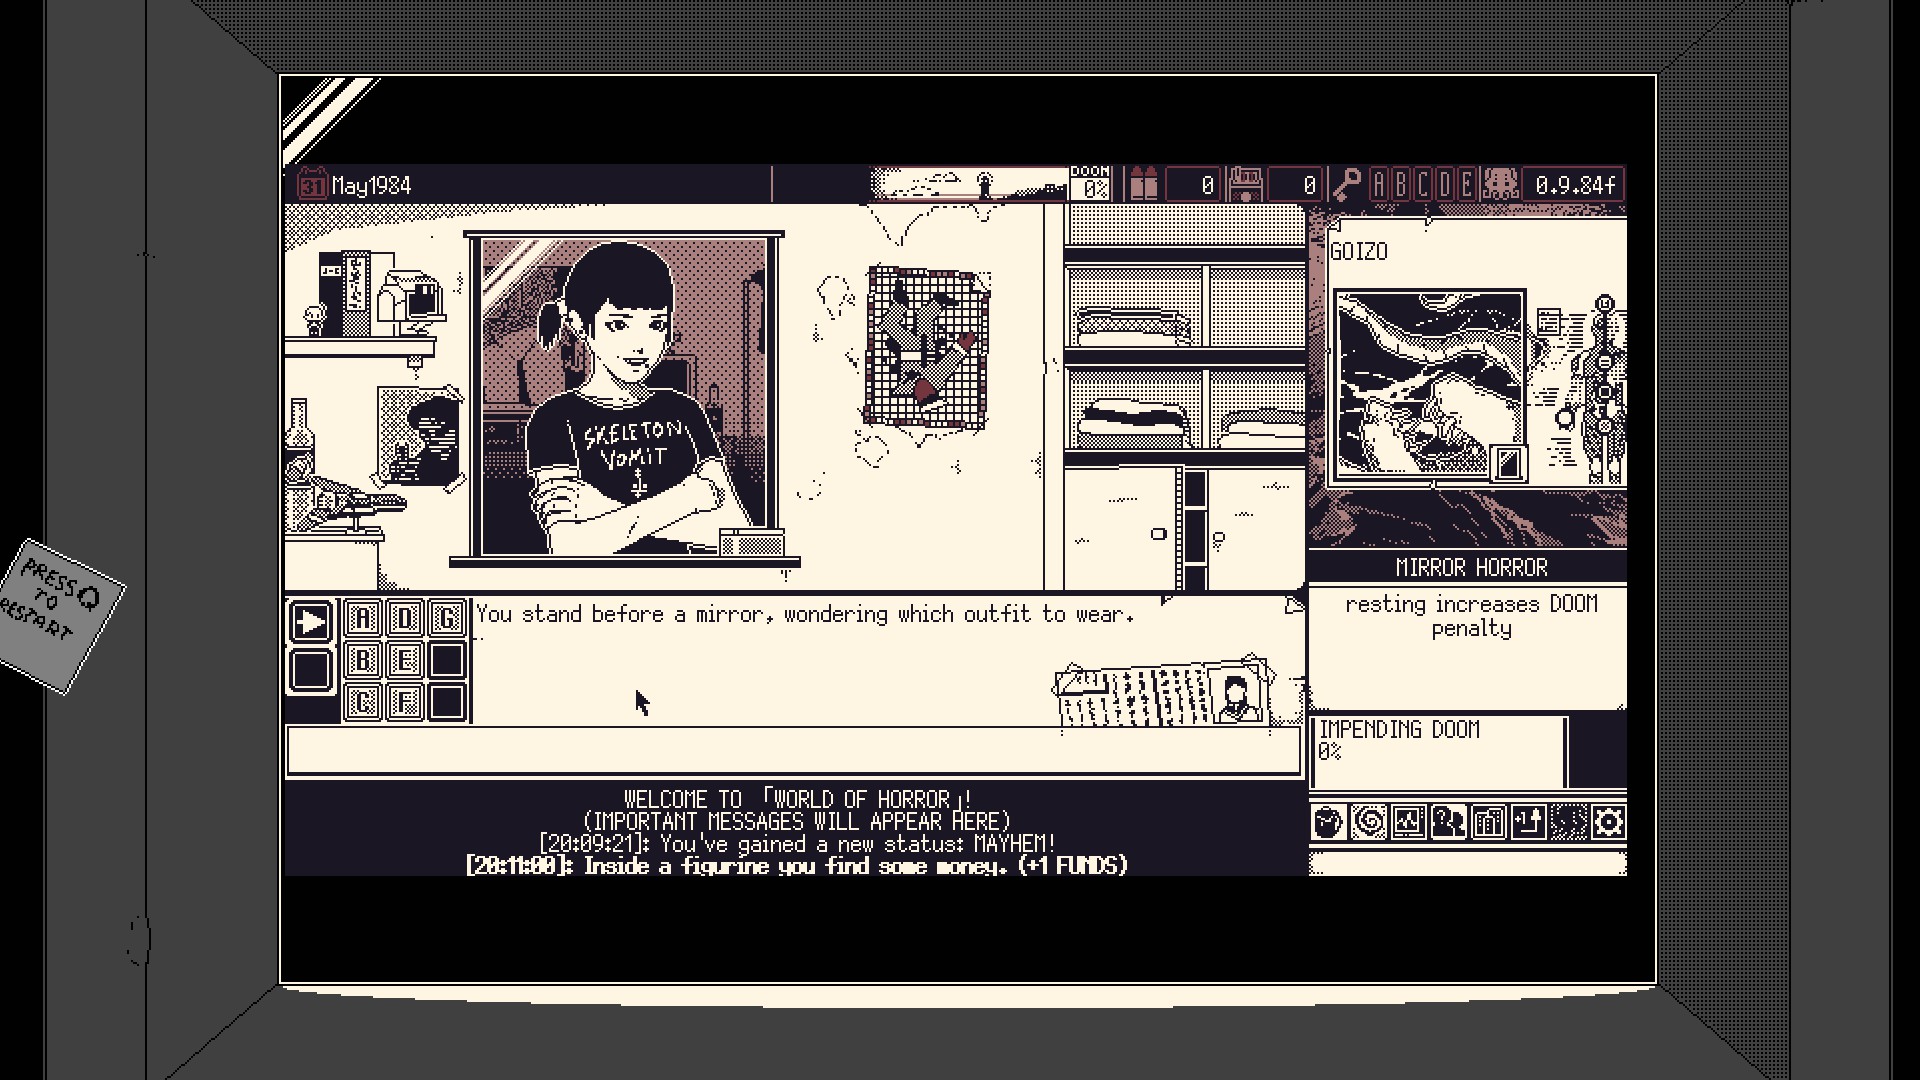Click the continue arrow button
This screenshot has height=1080, width=1920.
tap(311, 622)
